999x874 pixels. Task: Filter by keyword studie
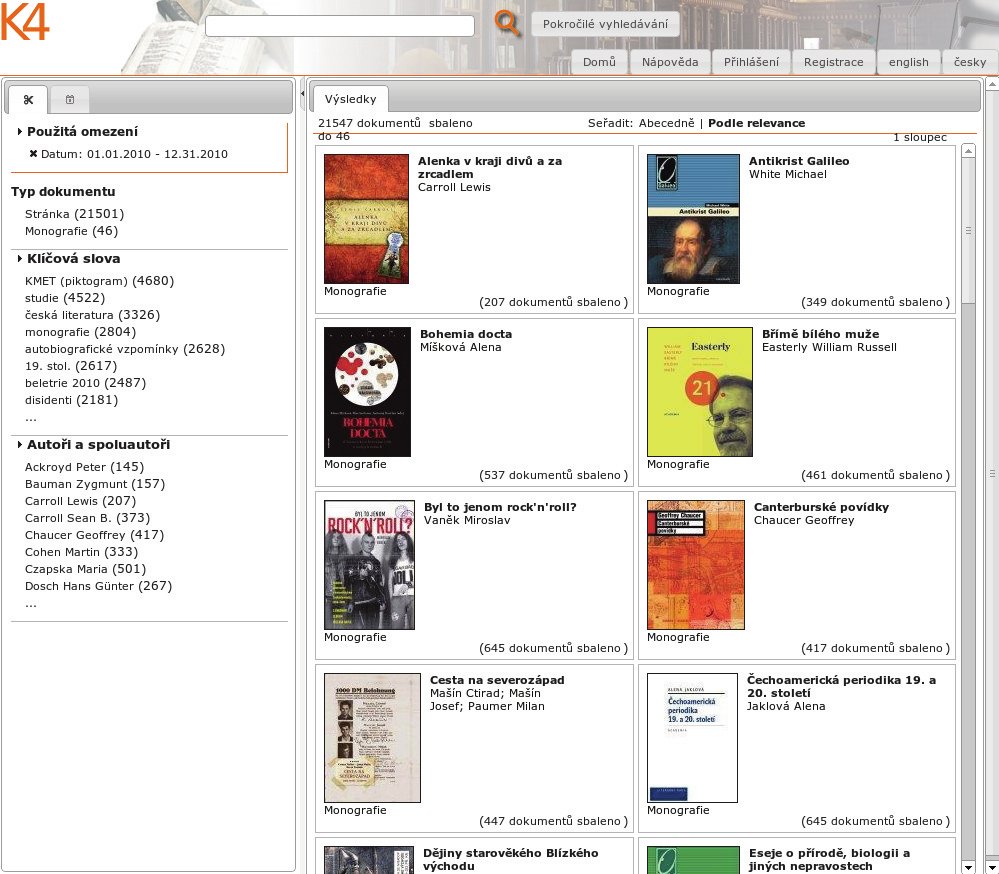[65, 298]
